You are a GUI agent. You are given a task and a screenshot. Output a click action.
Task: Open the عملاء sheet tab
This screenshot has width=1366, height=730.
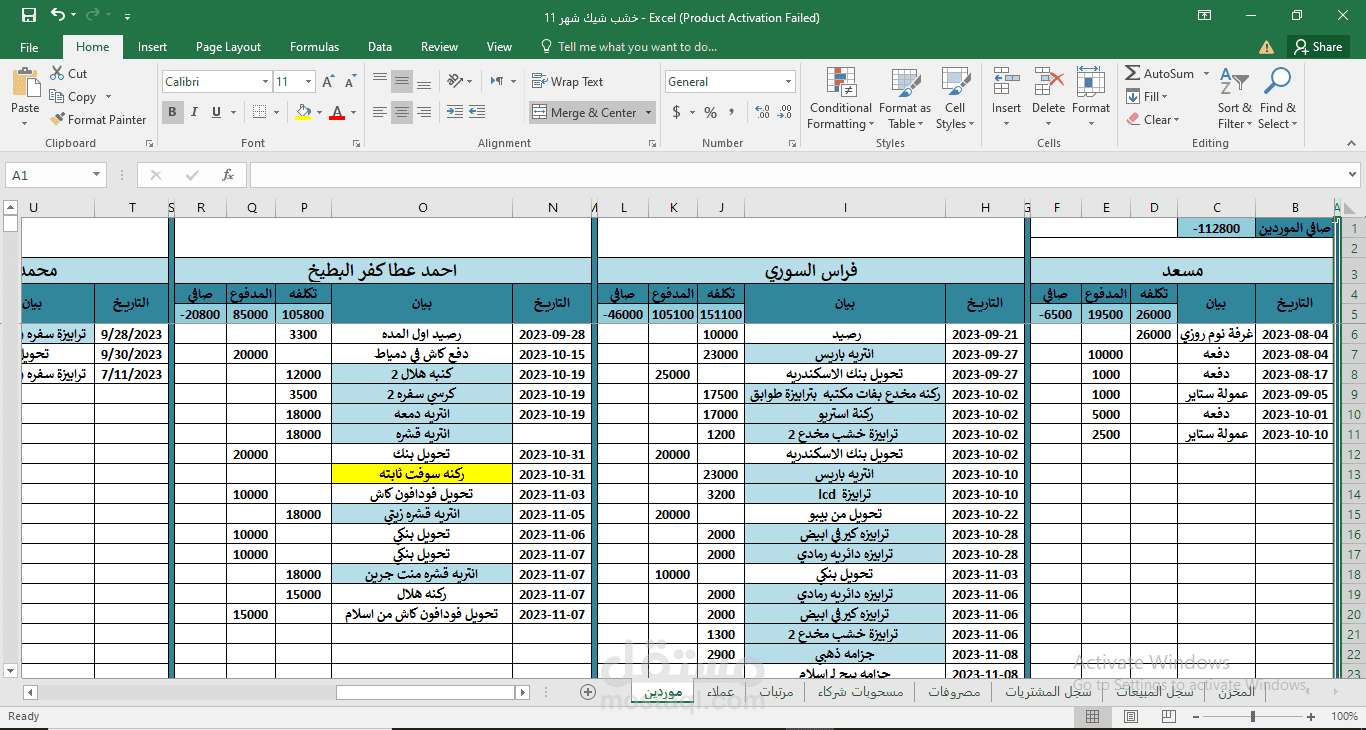point(720,692)
